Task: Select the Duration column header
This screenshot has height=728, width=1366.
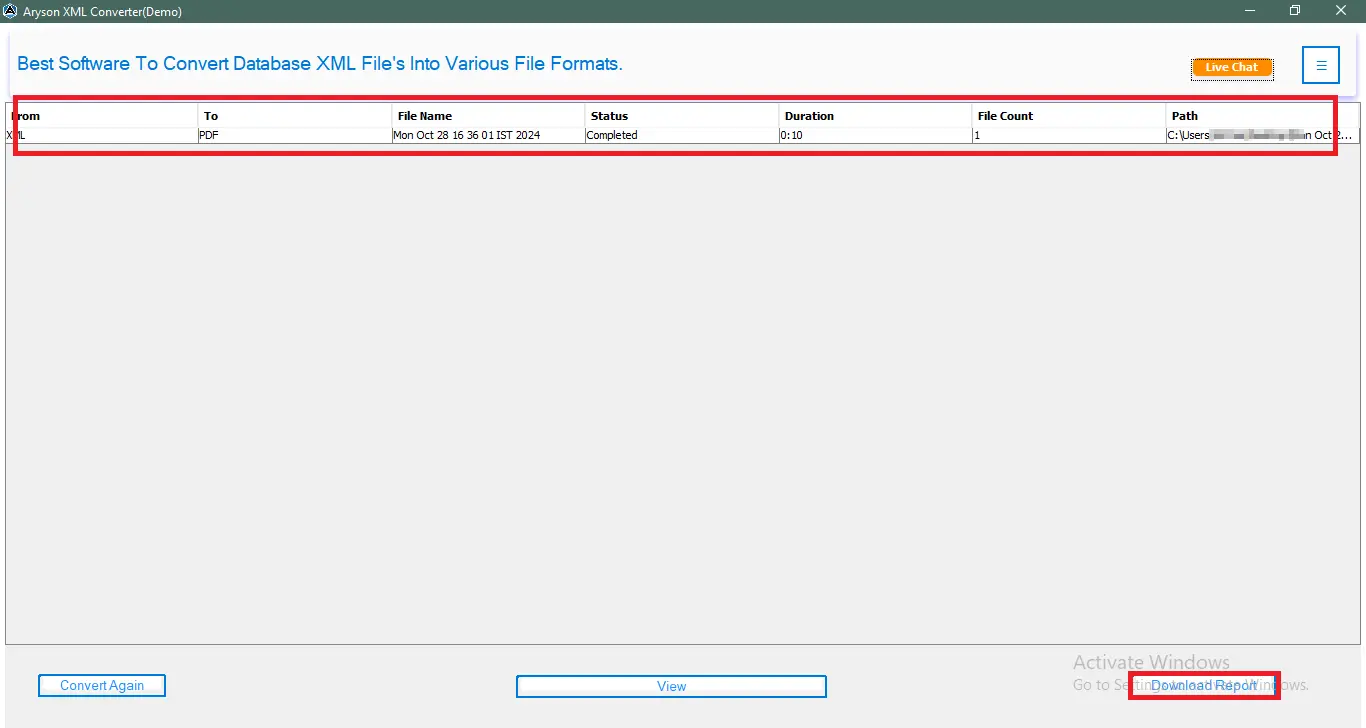Action: coord(876,116)
